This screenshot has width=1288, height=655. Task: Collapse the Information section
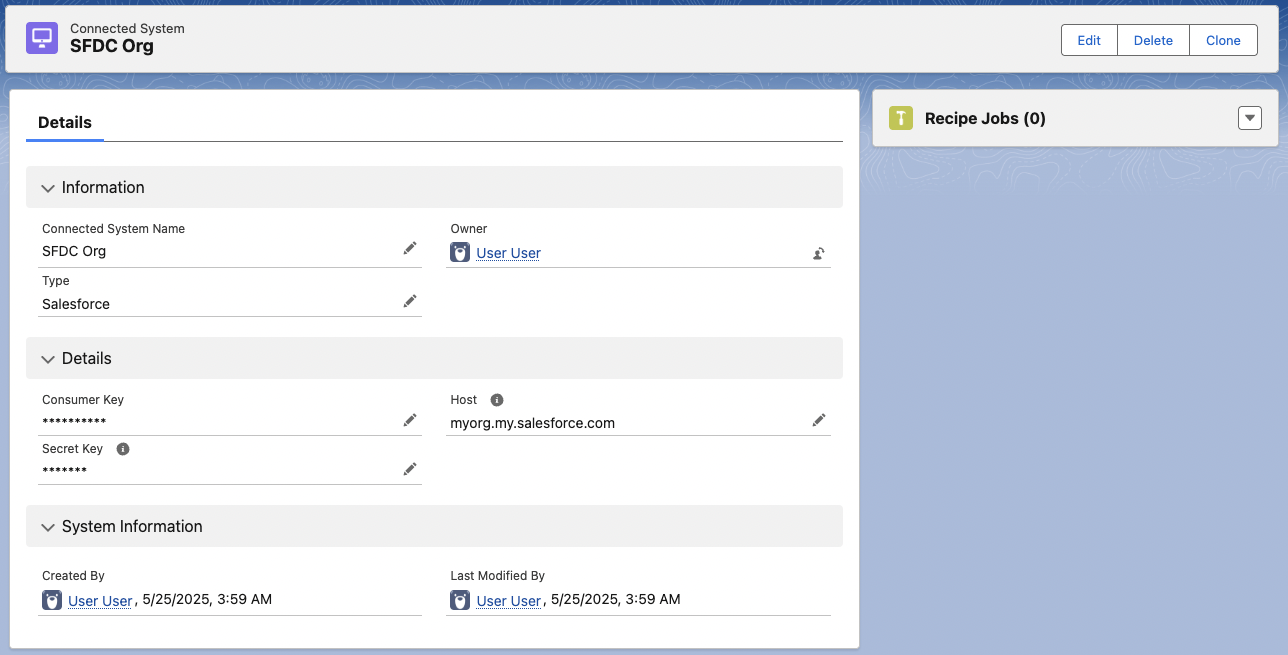coord(48,187)
